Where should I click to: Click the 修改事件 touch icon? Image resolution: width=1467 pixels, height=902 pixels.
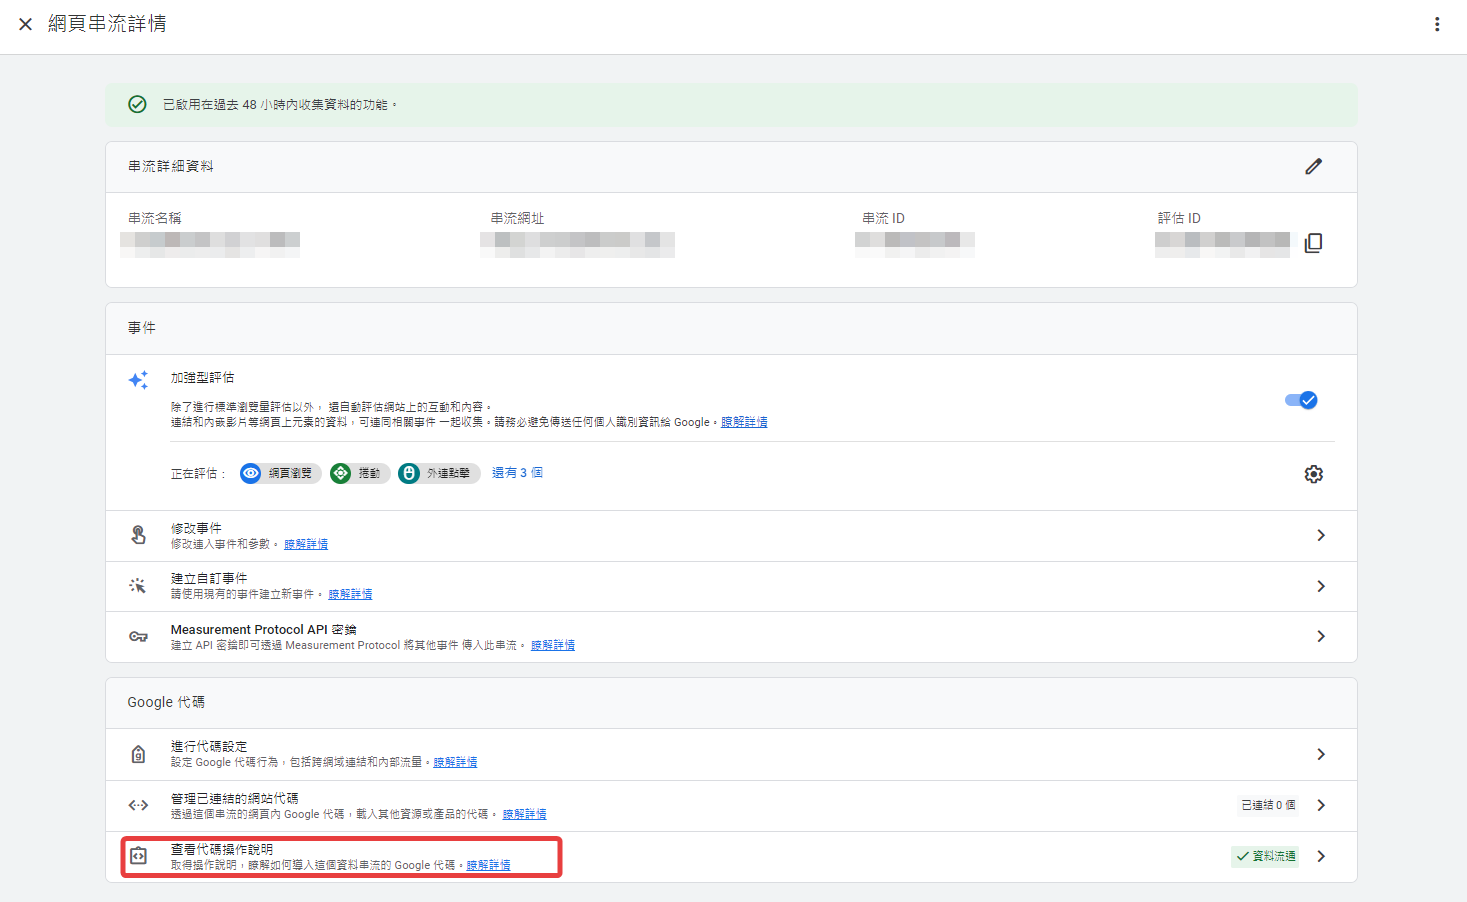coord(139,536)
